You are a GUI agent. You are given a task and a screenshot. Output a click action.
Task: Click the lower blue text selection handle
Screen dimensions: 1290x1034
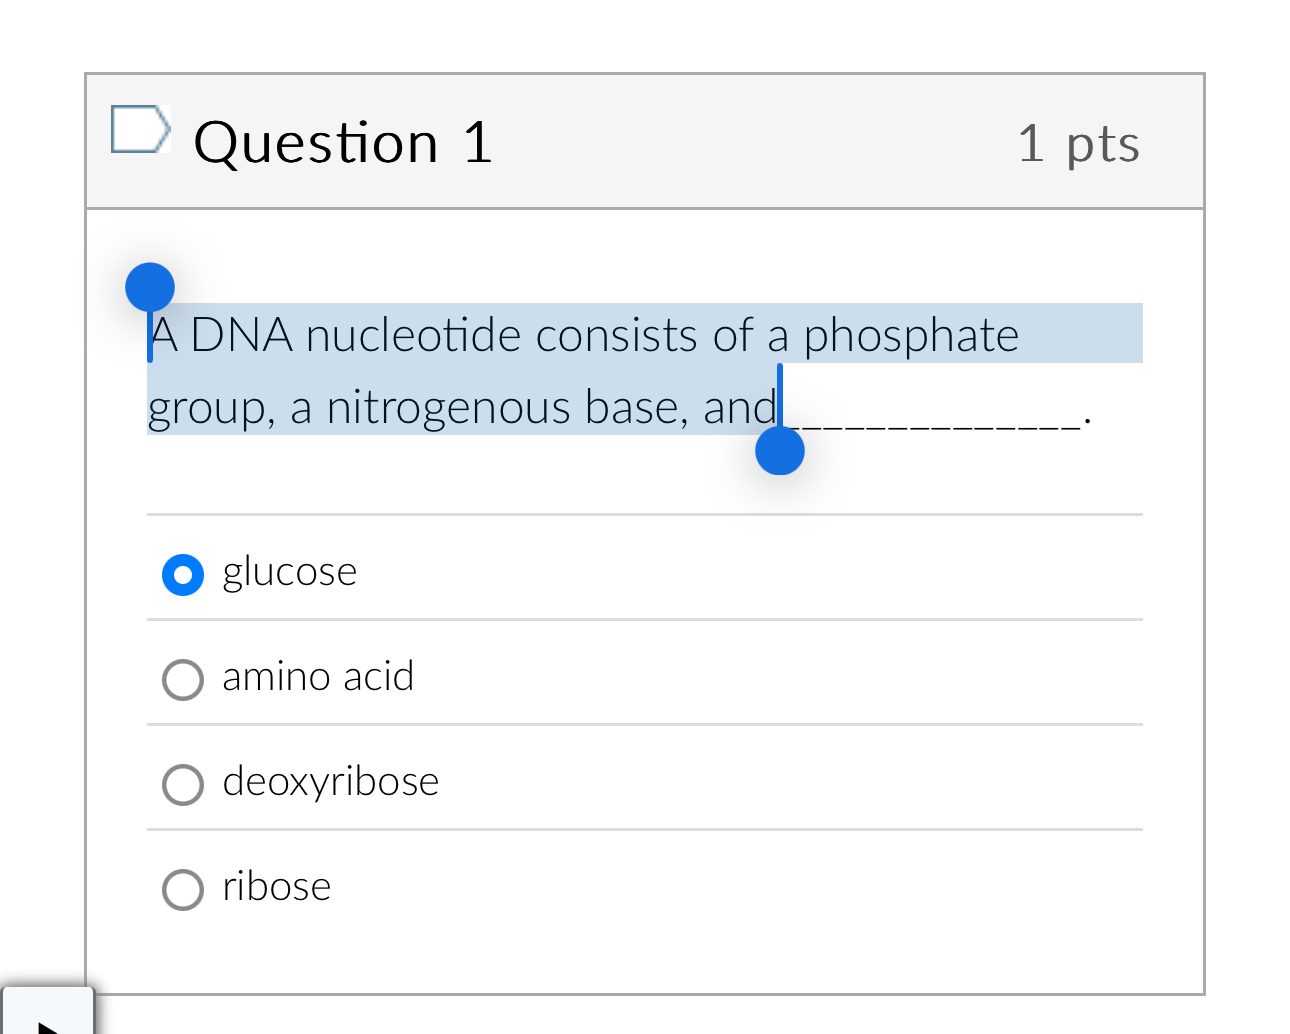coord(779,452)
